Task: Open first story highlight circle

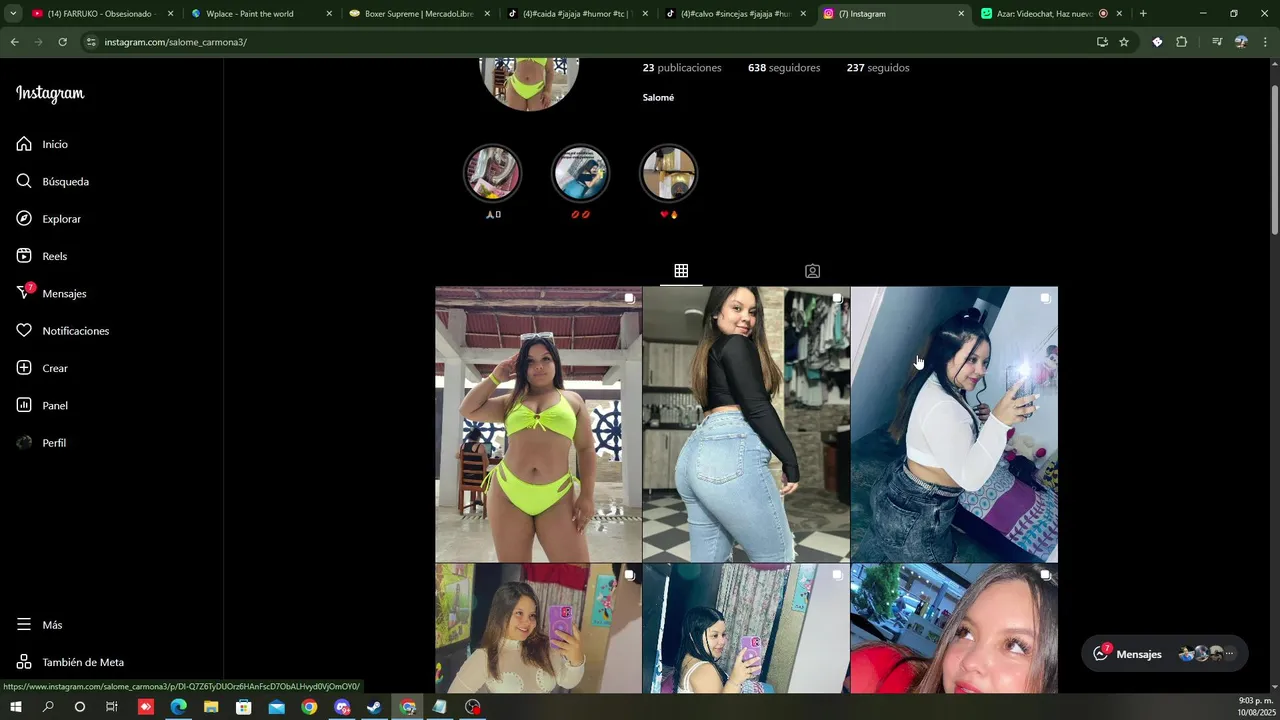Action: point(492,173)
